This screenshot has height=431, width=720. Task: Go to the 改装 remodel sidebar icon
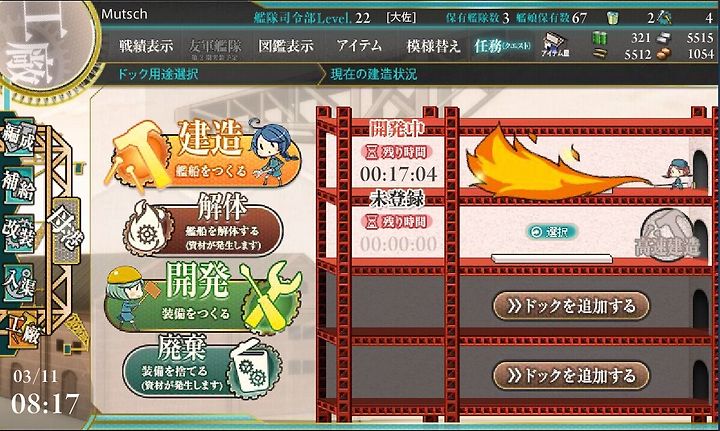[19, 235]
